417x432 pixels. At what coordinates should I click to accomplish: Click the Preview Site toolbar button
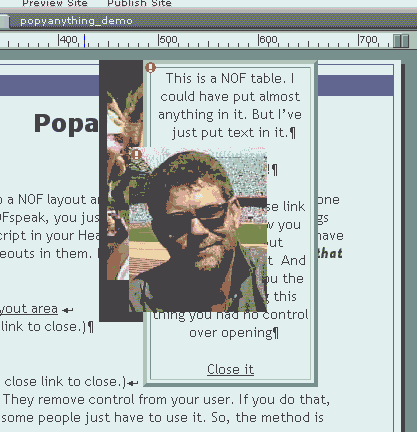pos(55,3)
